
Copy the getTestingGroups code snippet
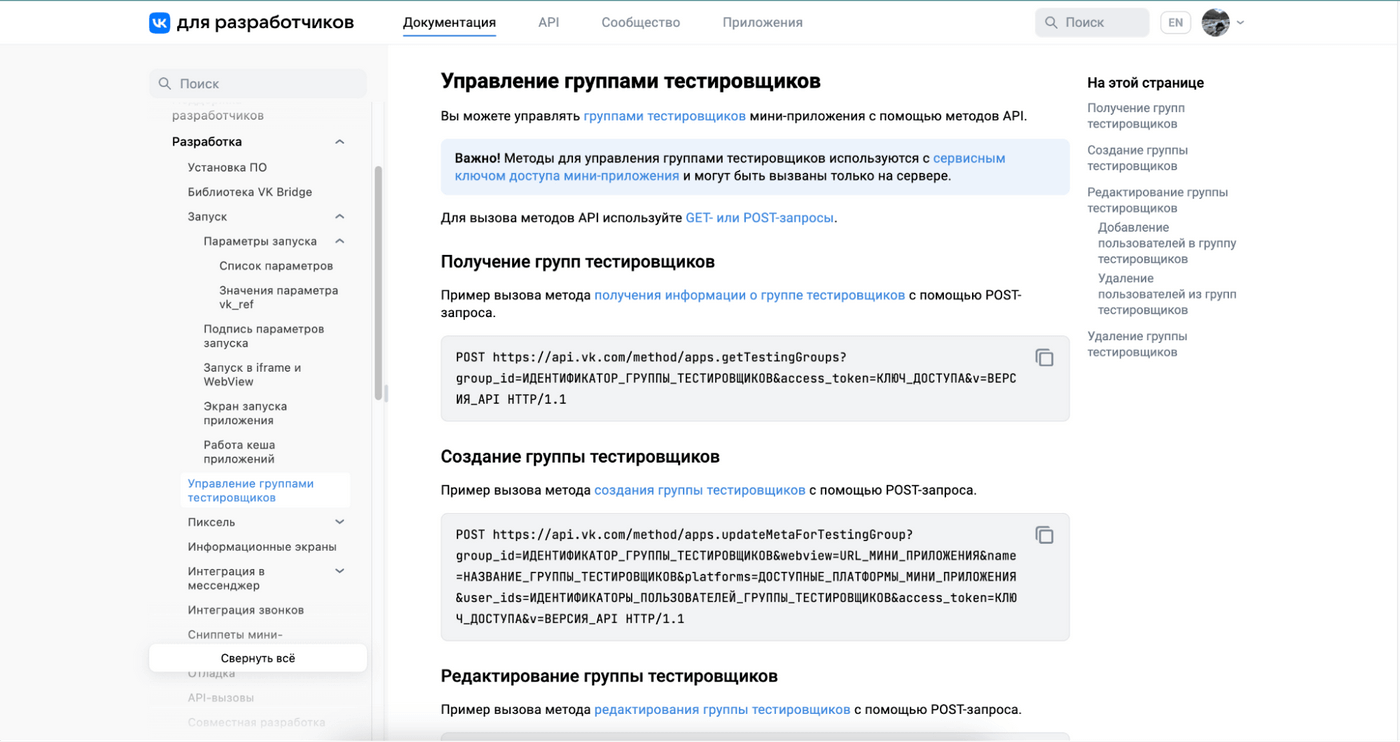1044,358
